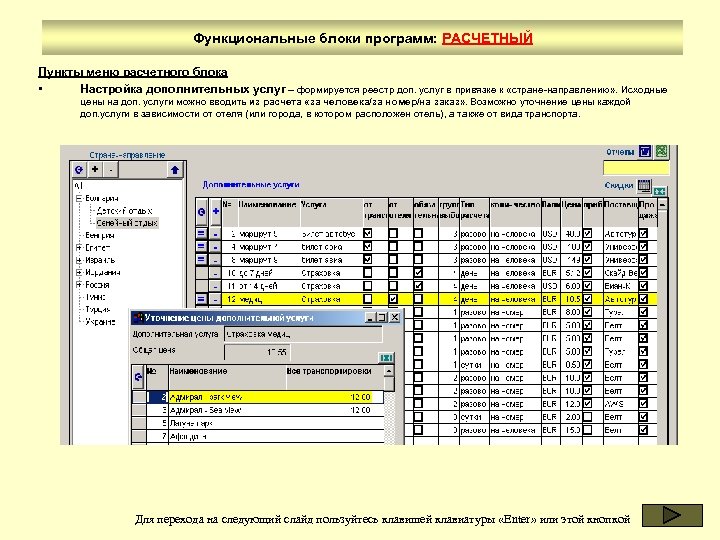Click the price dialog title bar icon
720x540 pixels.
pyautogui.click(x=137, y=317)
